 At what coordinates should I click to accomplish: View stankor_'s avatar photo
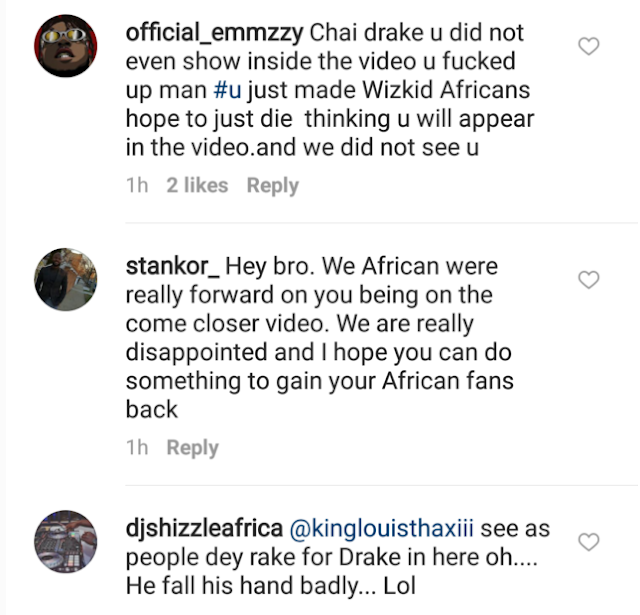pyautogui.click(x=65, y=280)
